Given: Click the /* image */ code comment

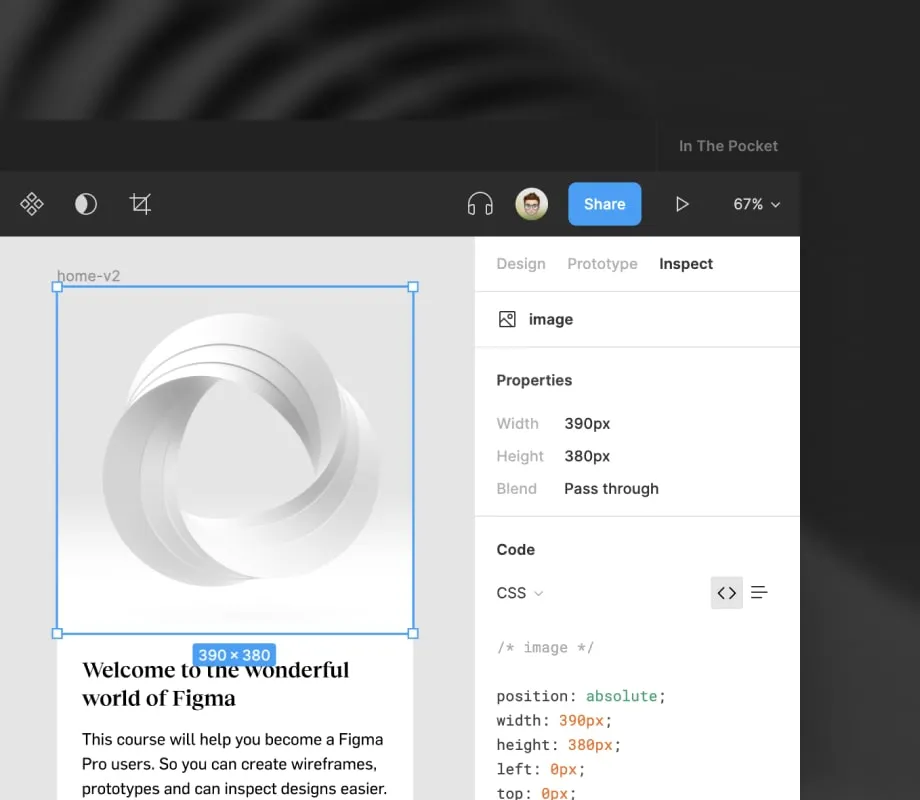Looking at the screenshot, I should click(545, 647).
